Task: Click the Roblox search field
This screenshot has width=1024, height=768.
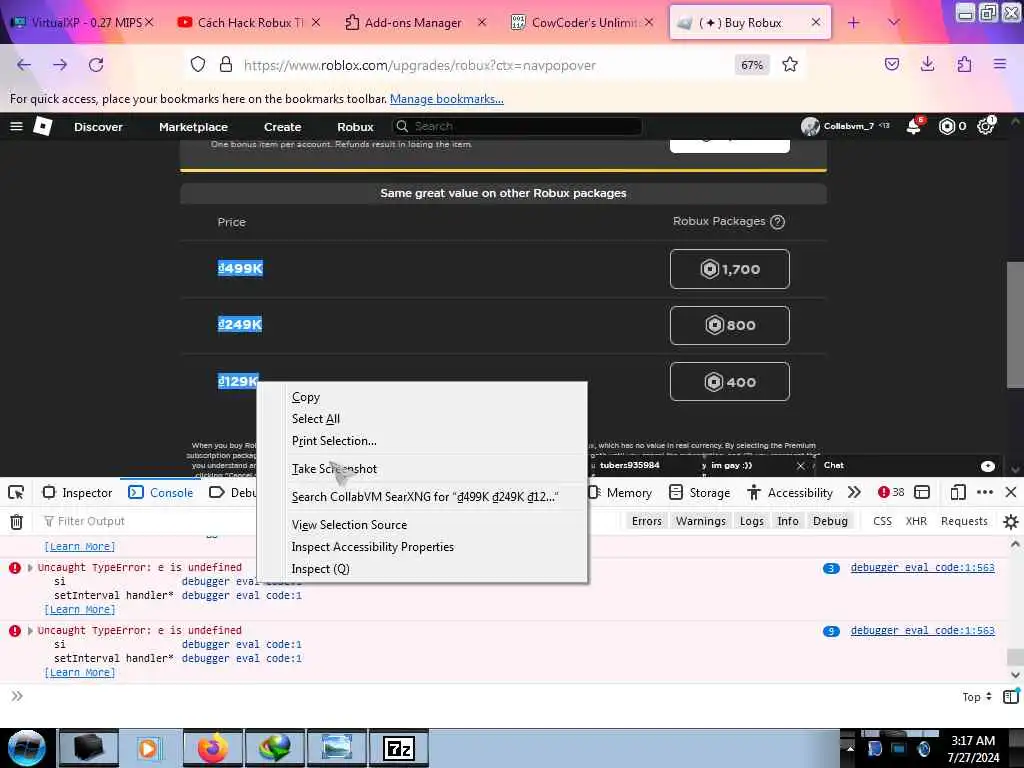Action: pyautogui.click(x=517, y=126)
